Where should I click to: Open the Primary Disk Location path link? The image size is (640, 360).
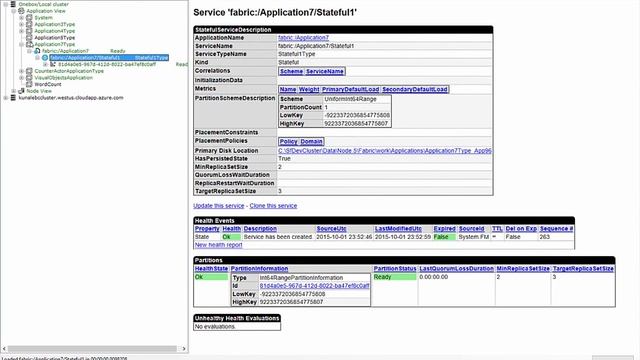pos(384,151)
